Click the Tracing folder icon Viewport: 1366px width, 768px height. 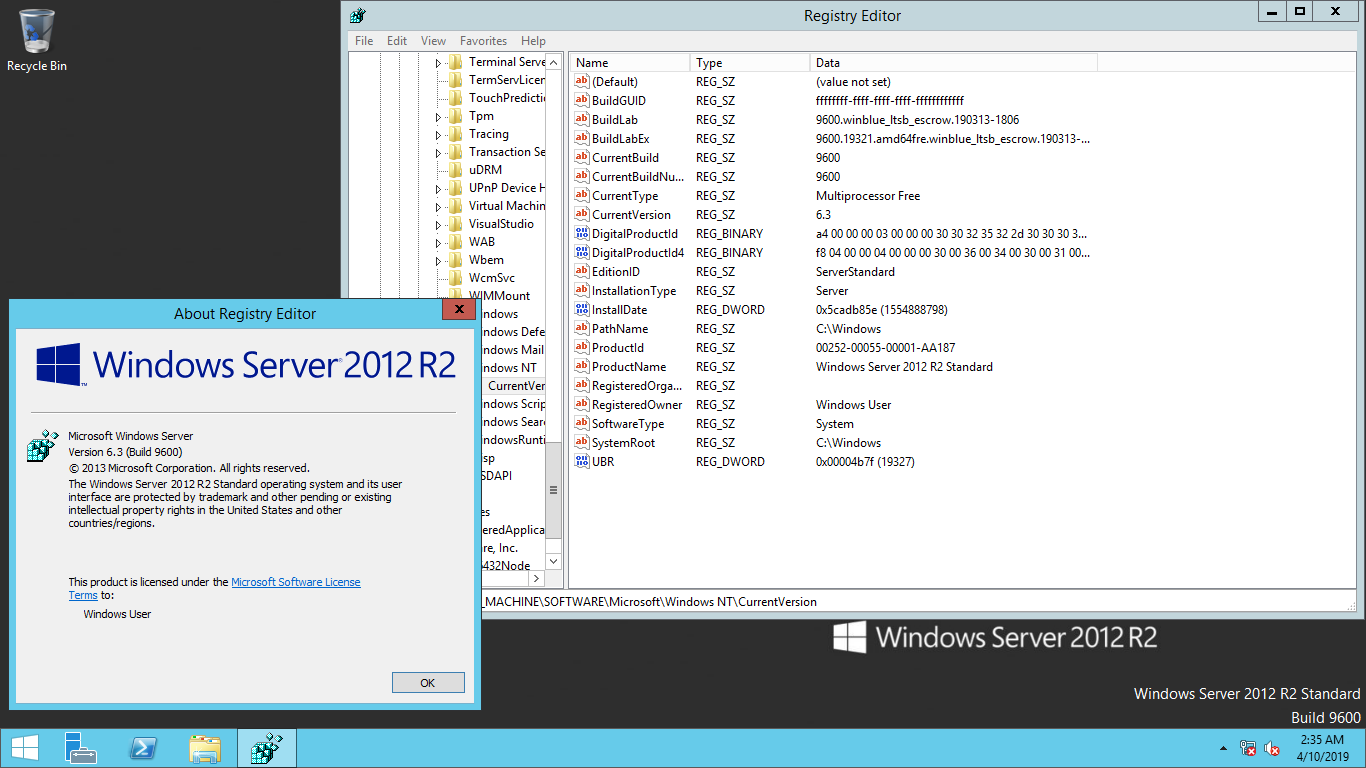pos(456,134)
